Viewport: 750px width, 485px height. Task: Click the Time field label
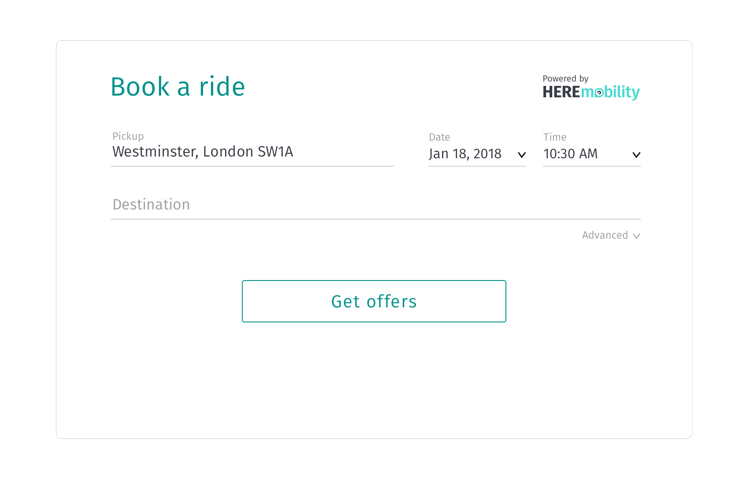554,137
